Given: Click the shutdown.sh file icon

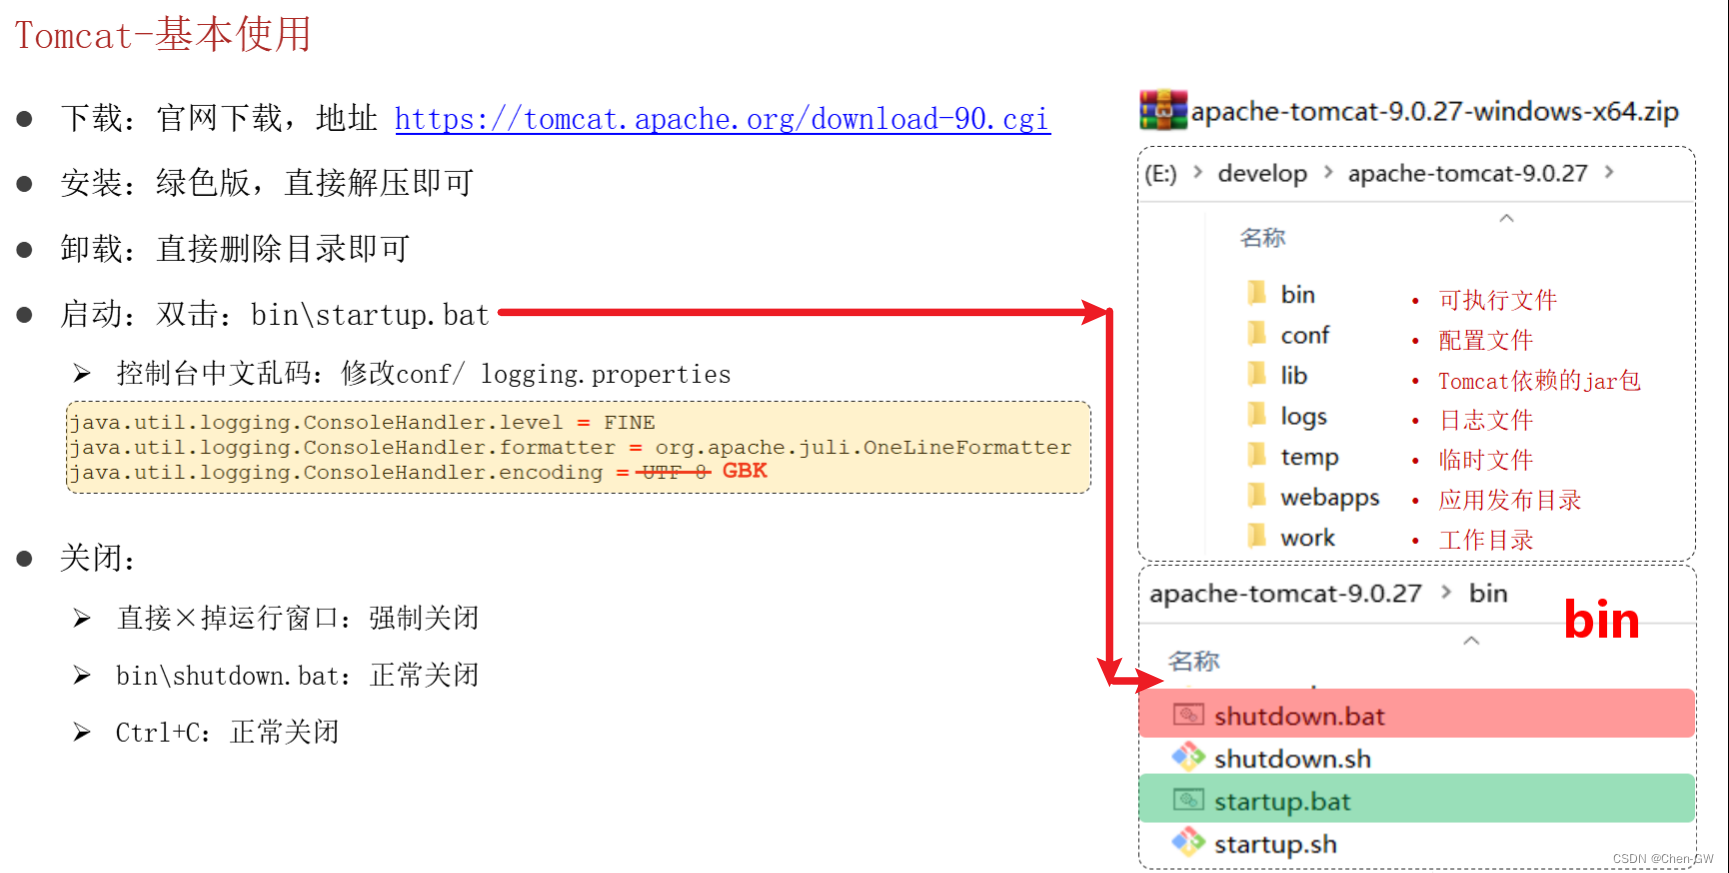Looking at the screenshot, I should click(1188, 757).
